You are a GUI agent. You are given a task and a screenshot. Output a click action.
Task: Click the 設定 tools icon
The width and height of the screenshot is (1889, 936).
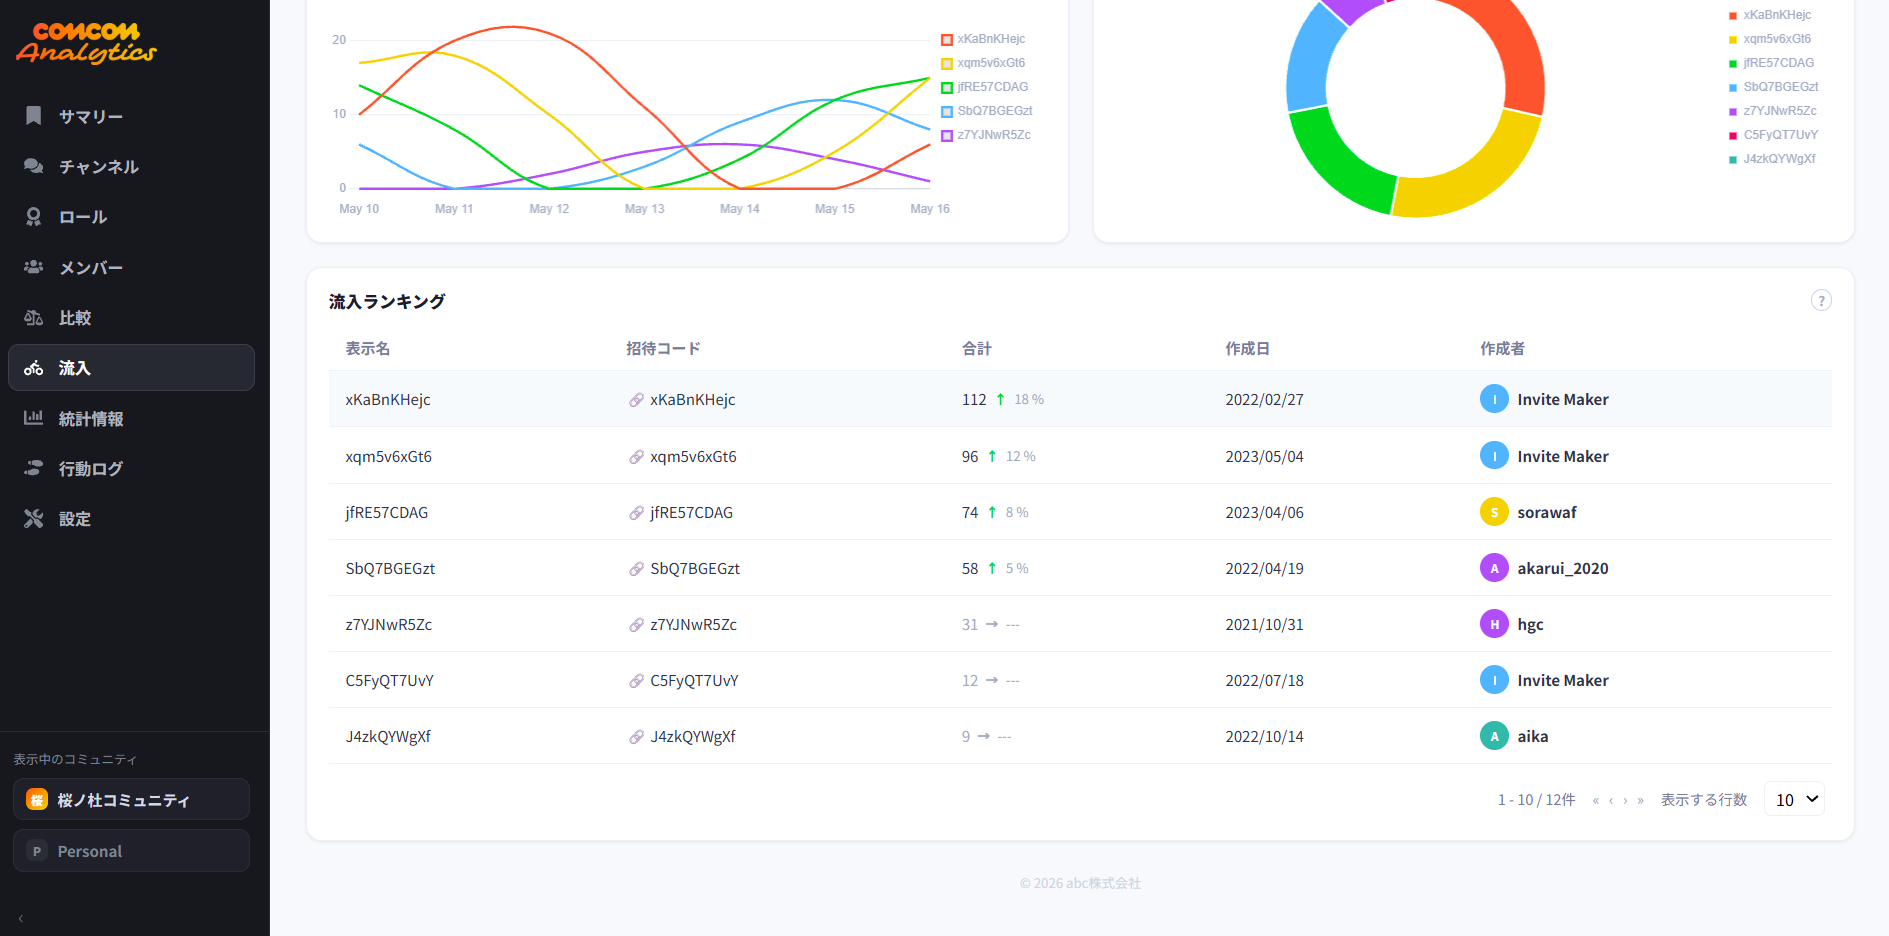tap(33, 519)
